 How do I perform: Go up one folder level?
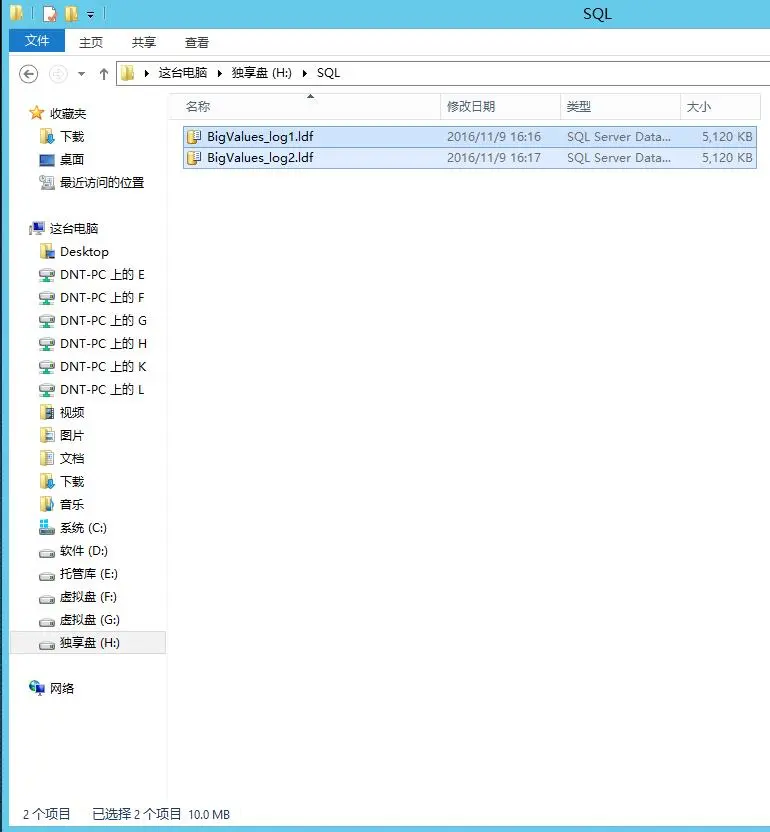point(104,74)
